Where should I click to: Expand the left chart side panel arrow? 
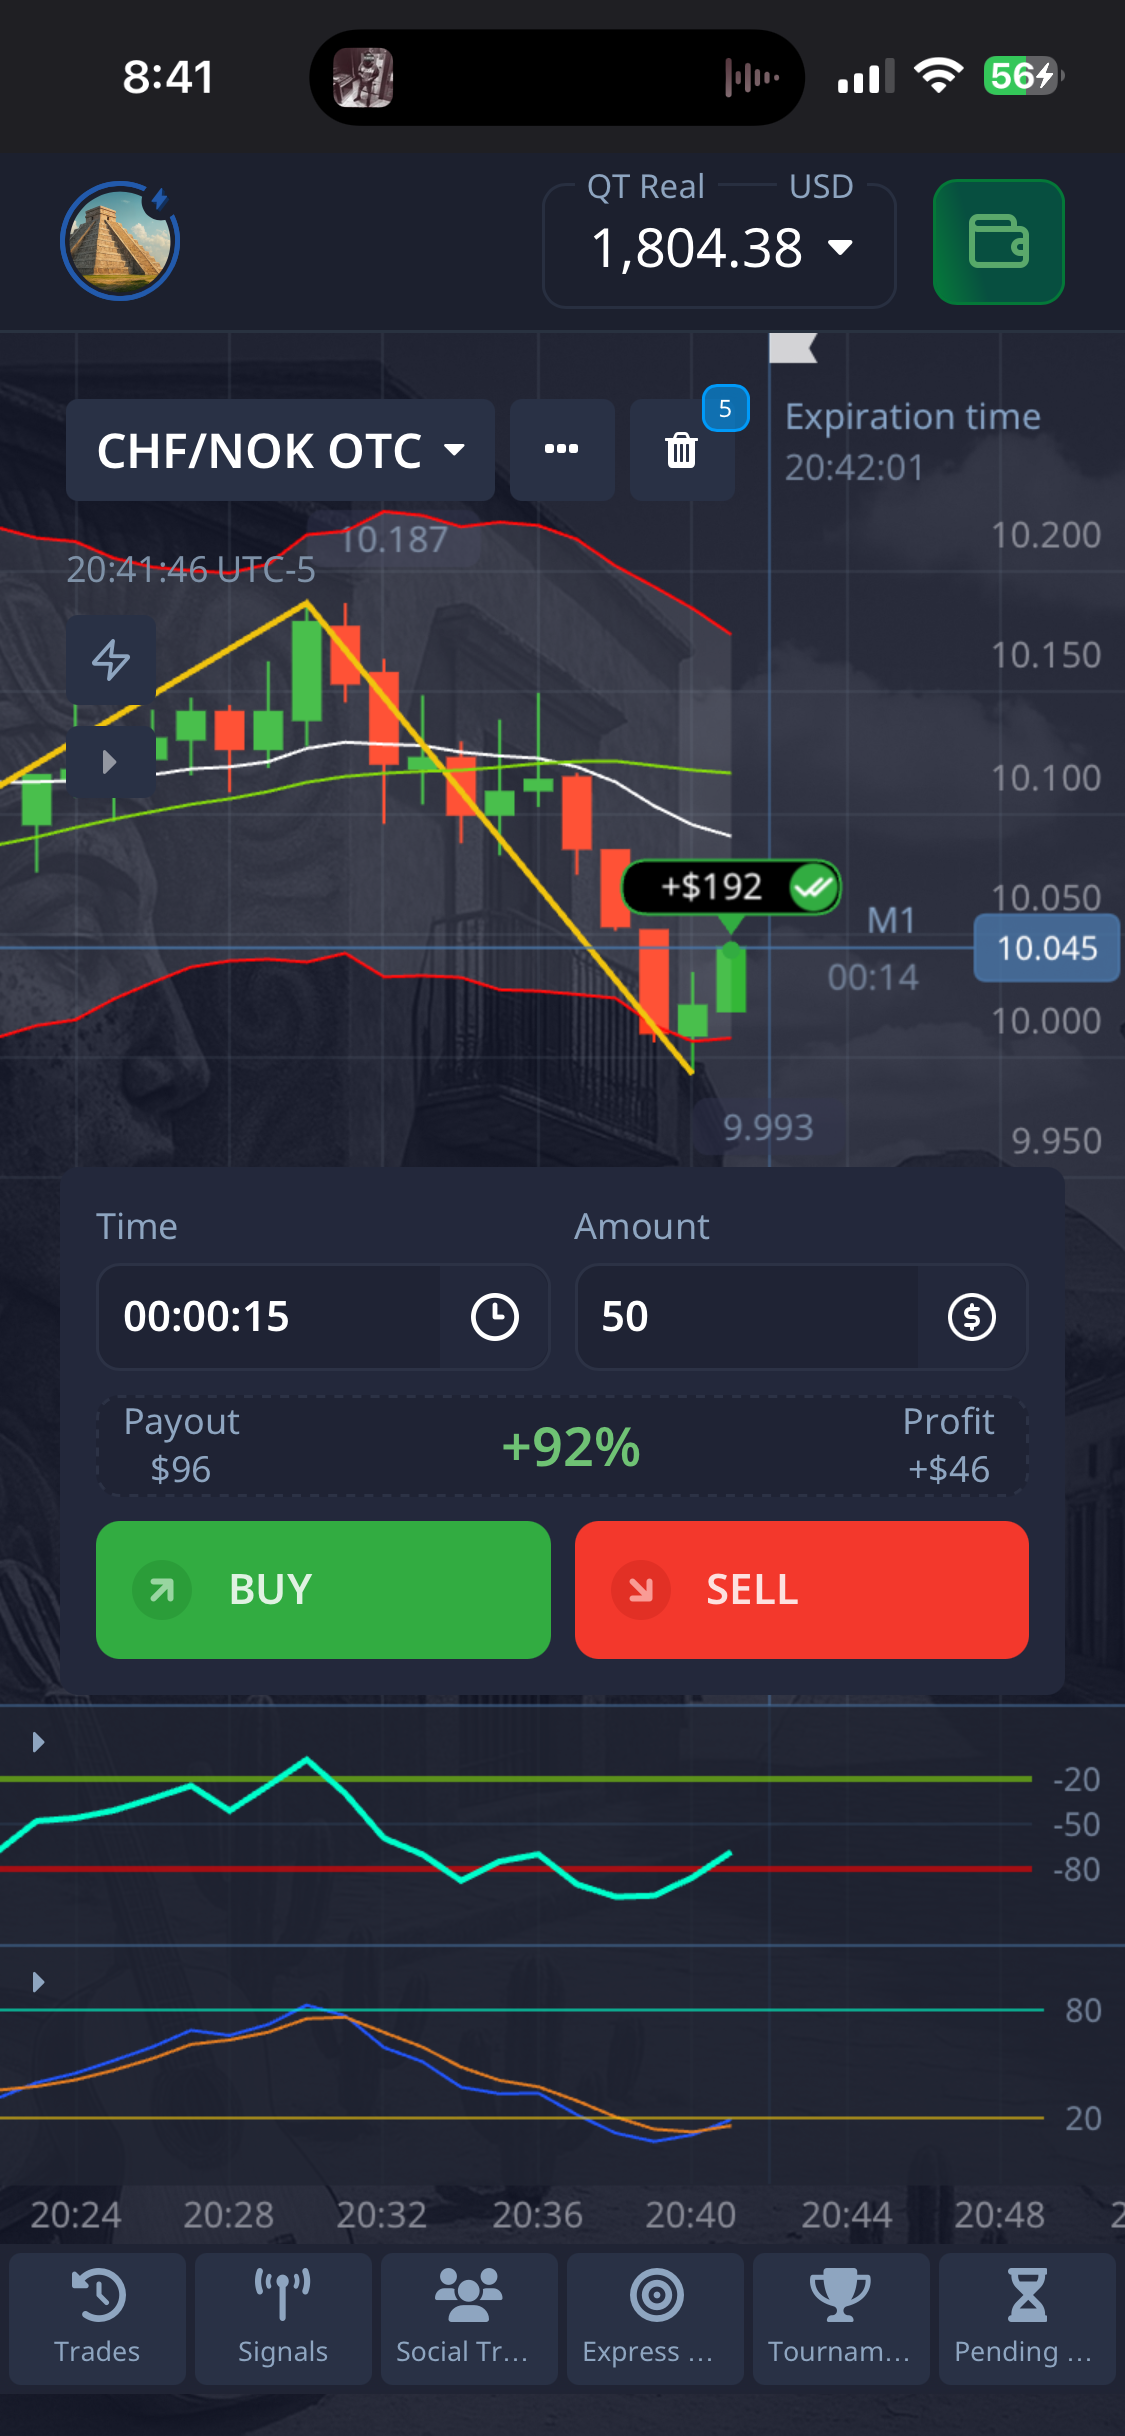coord(110,762)
